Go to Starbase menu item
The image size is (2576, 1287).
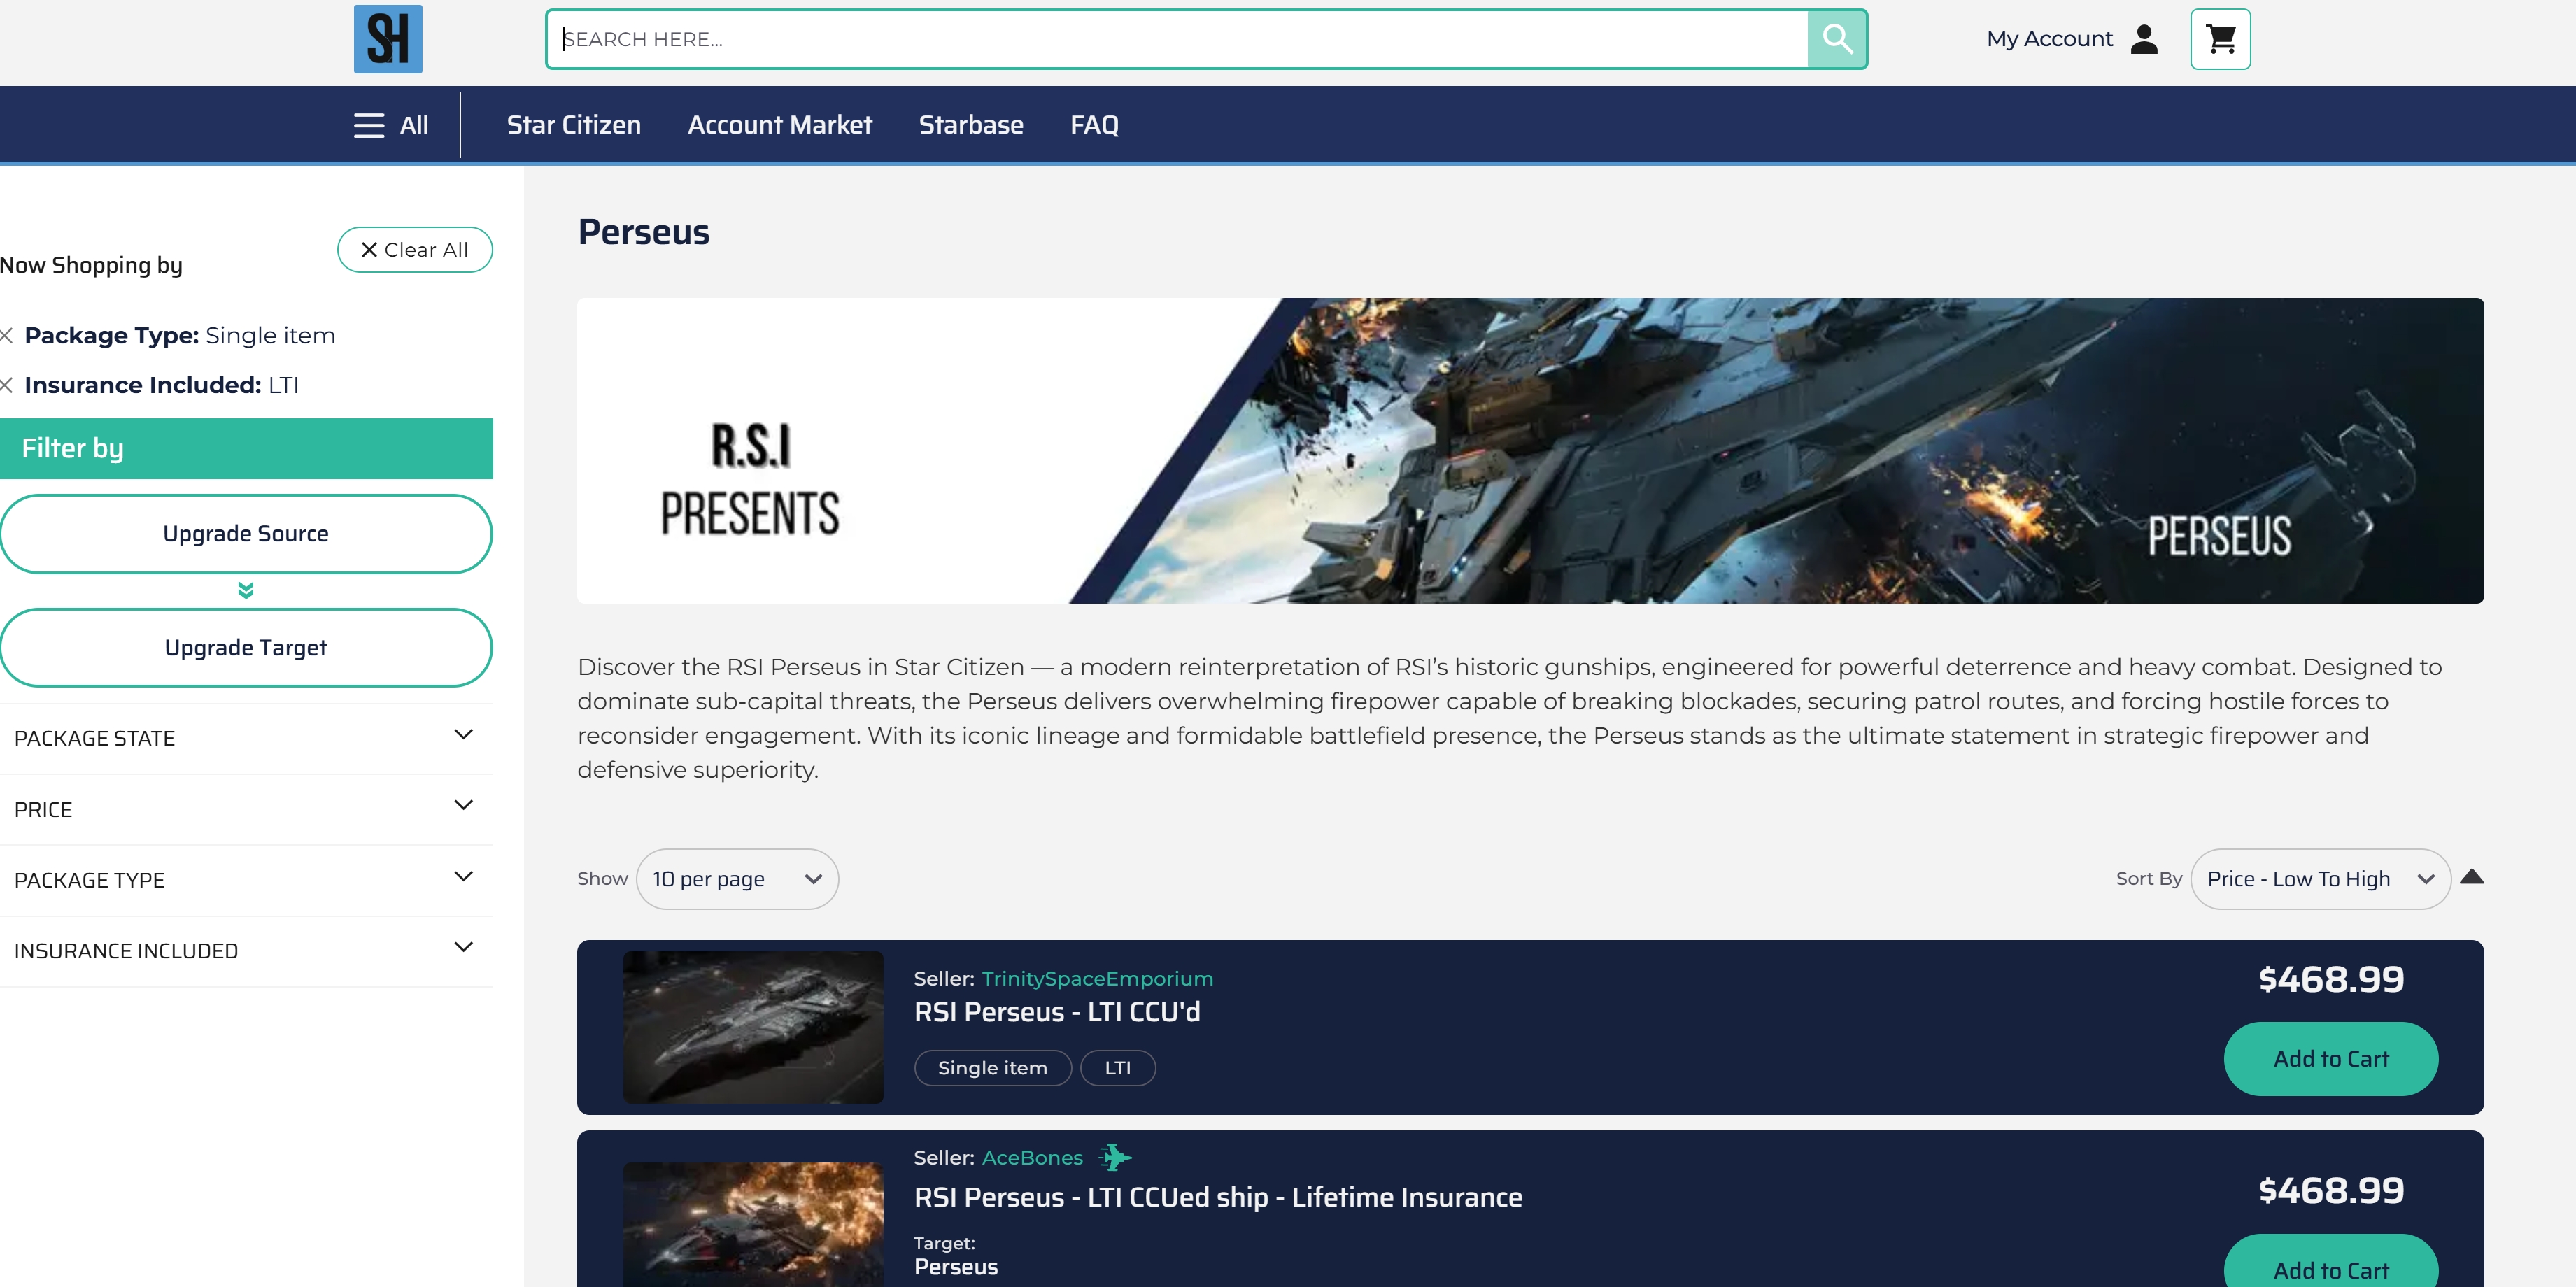click(971, 125)
